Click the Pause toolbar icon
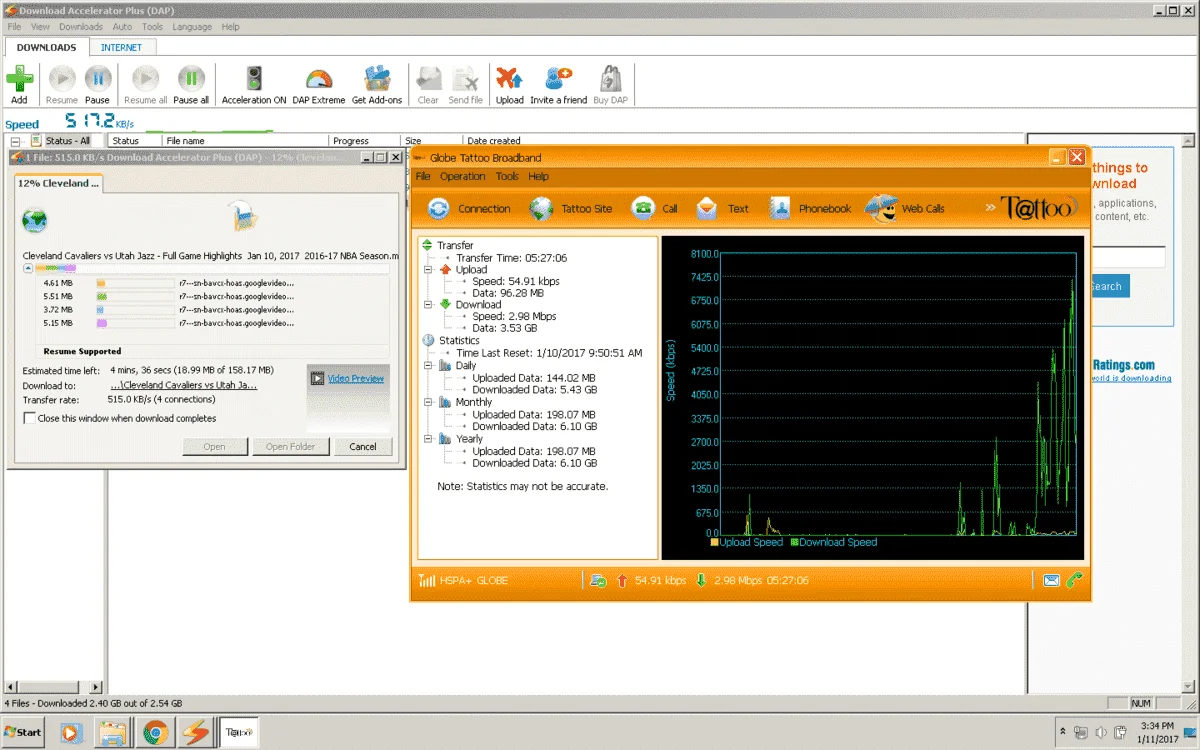The width and height of the screenshot is (1200, 750). coord(98,79)
